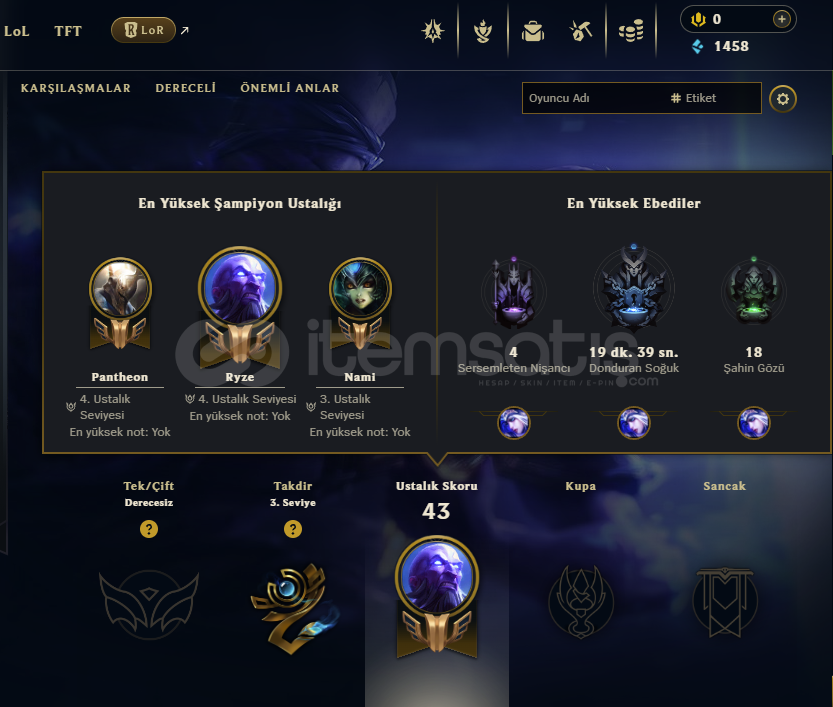Screen dimensions: 833x707
Task: Open the KARŞILAŞMALAR tab
Action: pyautogui.click(x=75, y=88)
